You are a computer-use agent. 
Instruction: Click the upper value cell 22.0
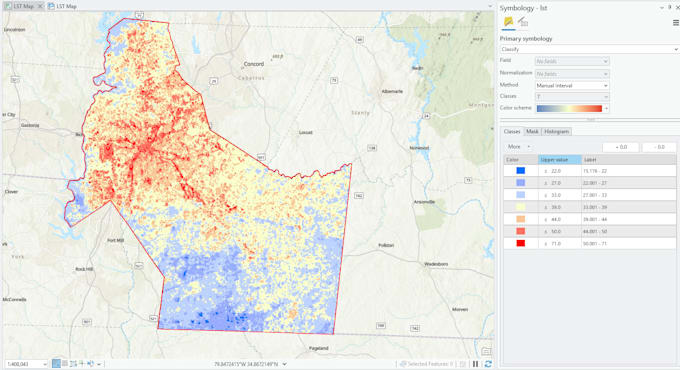[559, 171]
